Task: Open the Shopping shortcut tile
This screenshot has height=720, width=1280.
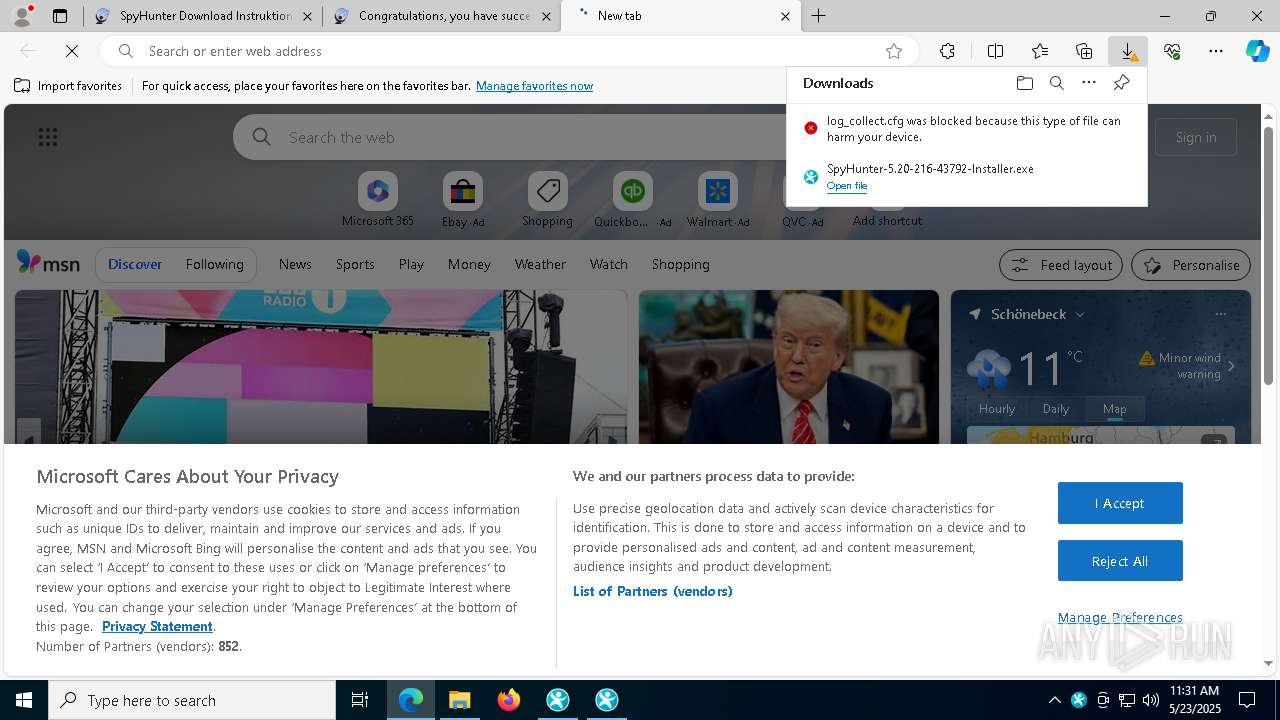Action: [547, 200]
